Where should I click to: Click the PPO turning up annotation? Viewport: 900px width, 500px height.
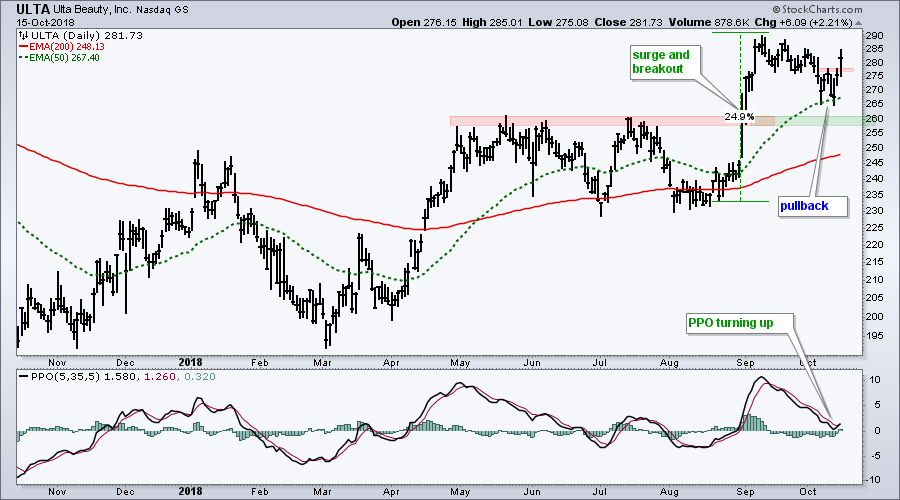[x=739, y=323]
